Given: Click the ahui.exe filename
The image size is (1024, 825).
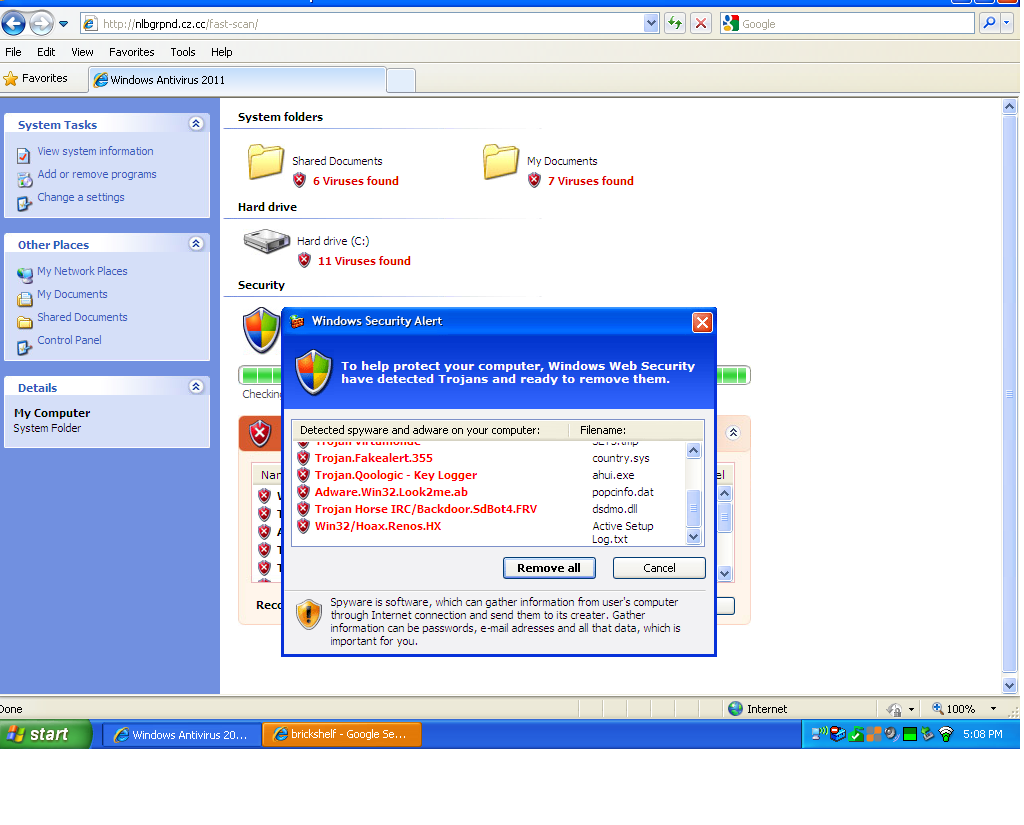Looking at the screenshot, I should click(613, 475).
